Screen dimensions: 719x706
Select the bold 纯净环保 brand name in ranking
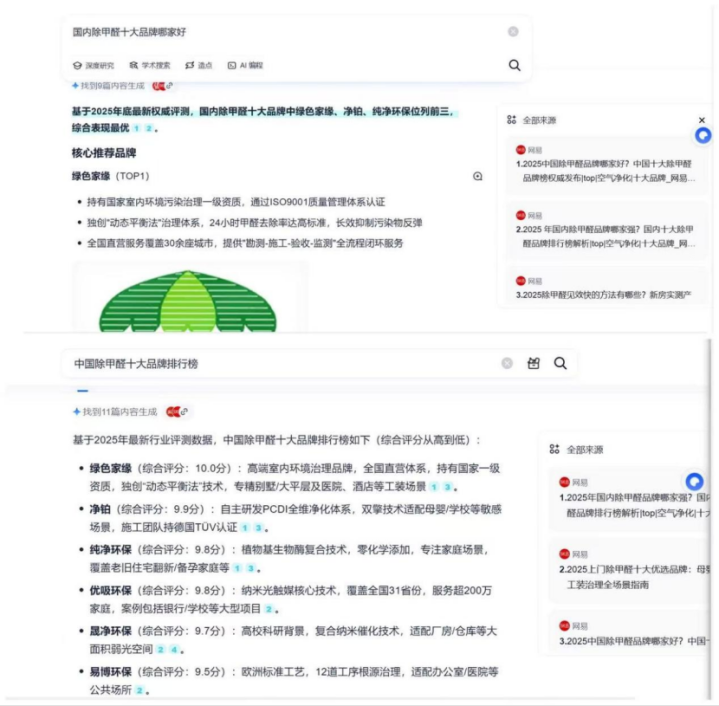pyautogui.click(x=111, y=550)
